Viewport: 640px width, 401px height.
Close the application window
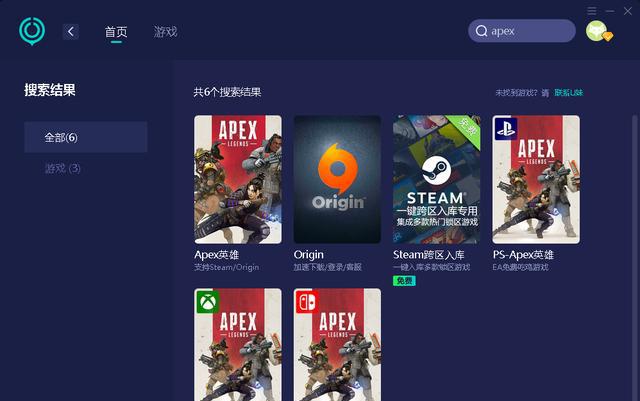pos(628,11)
